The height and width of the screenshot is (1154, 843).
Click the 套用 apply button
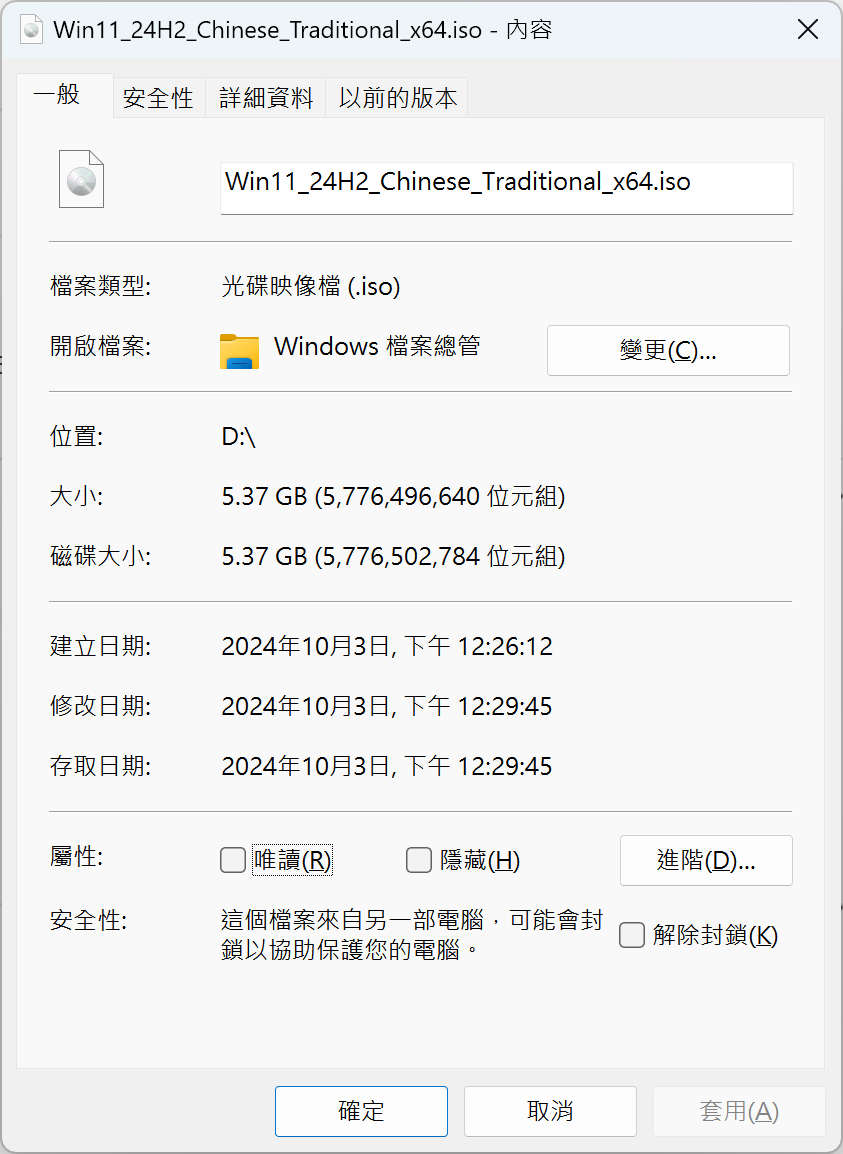coord(739,1111)
